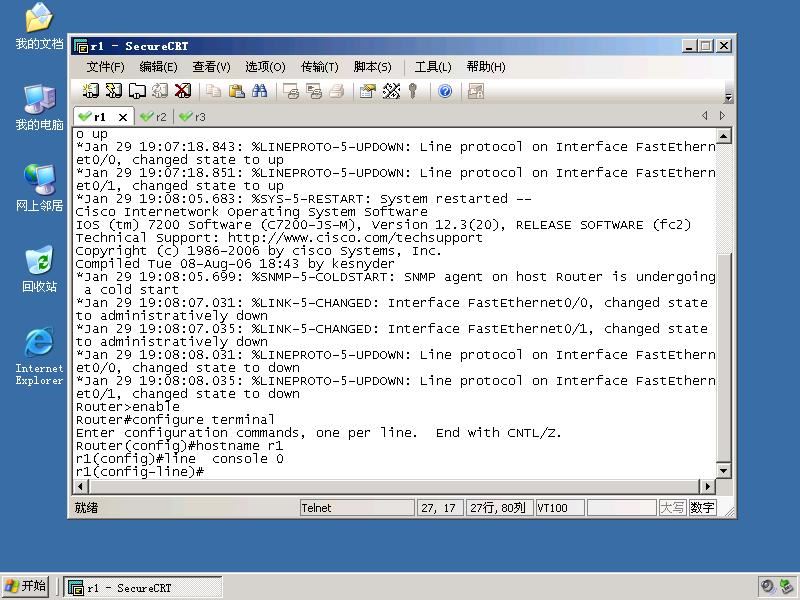The width and height of the screenshot is (800, 600).
Task: Close the r1 tab with X
Action: 123,117
